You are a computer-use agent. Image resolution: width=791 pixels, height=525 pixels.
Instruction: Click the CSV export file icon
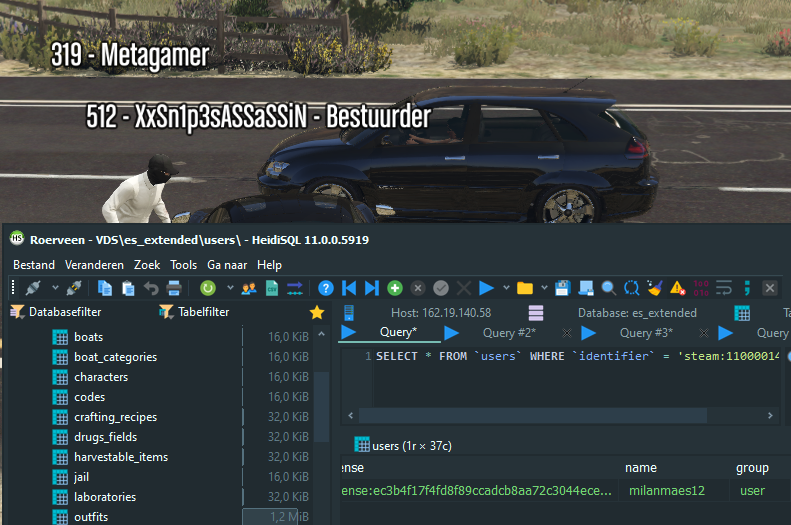point(272,288)
